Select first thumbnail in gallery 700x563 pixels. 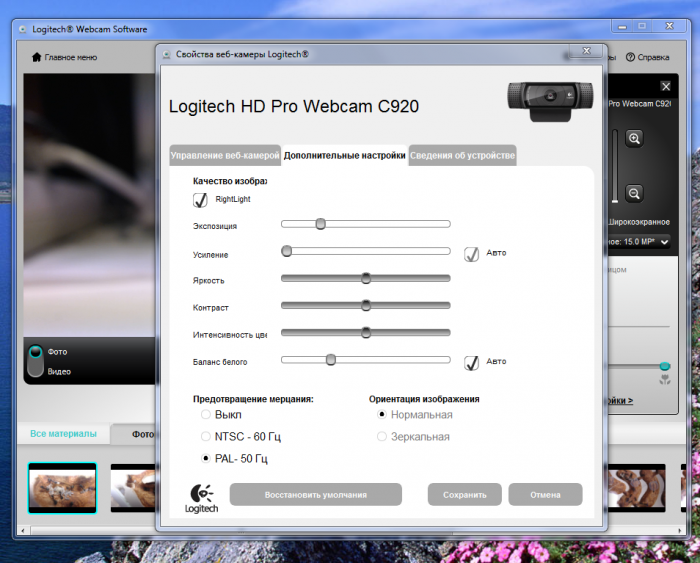62,486
